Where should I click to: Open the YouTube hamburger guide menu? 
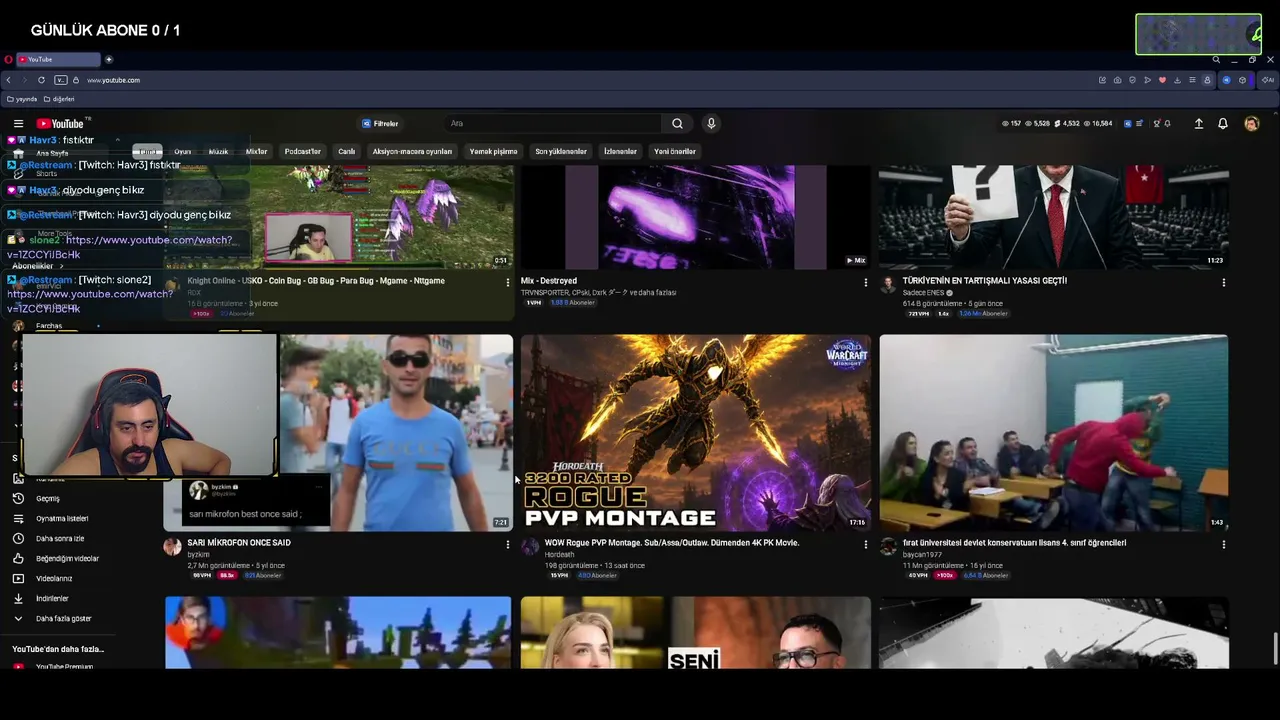(18, 124)
